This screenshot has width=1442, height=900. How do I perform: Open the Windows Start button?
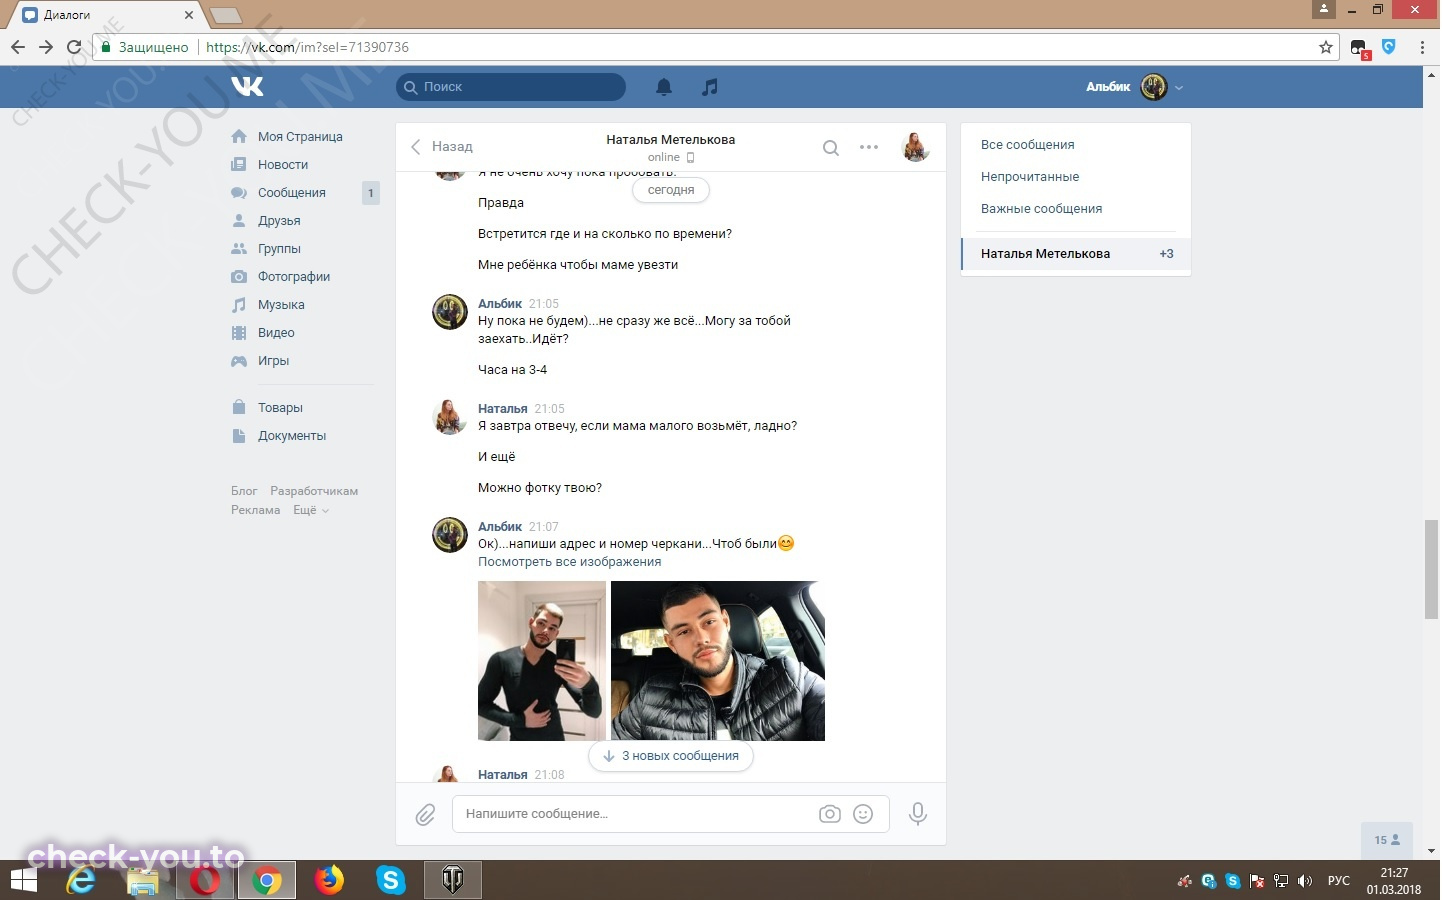pos(23,881)
